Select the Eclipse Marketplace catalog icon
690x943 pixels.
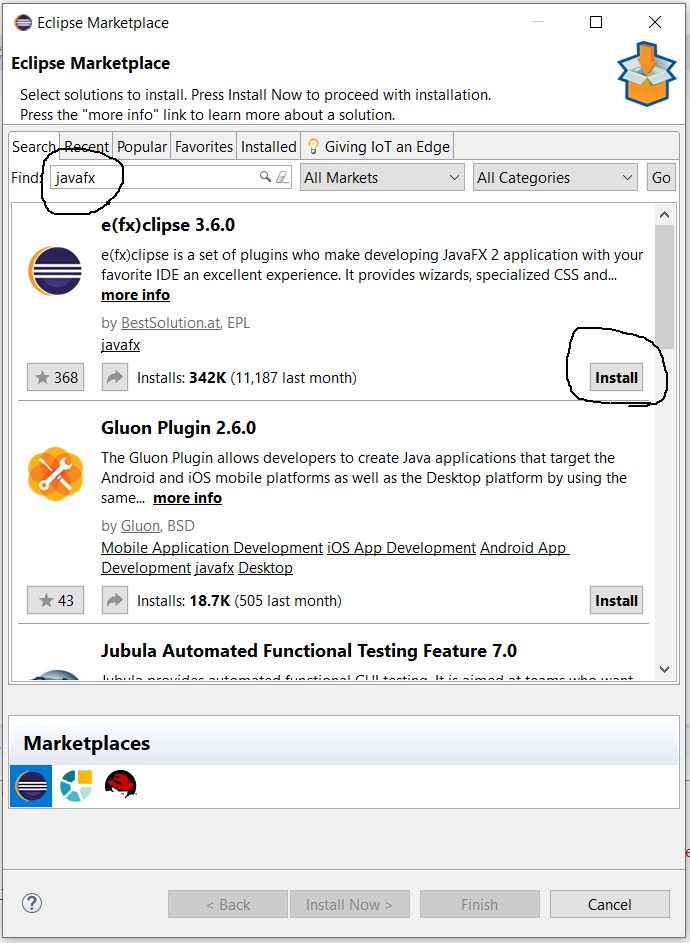pos(31,785)
